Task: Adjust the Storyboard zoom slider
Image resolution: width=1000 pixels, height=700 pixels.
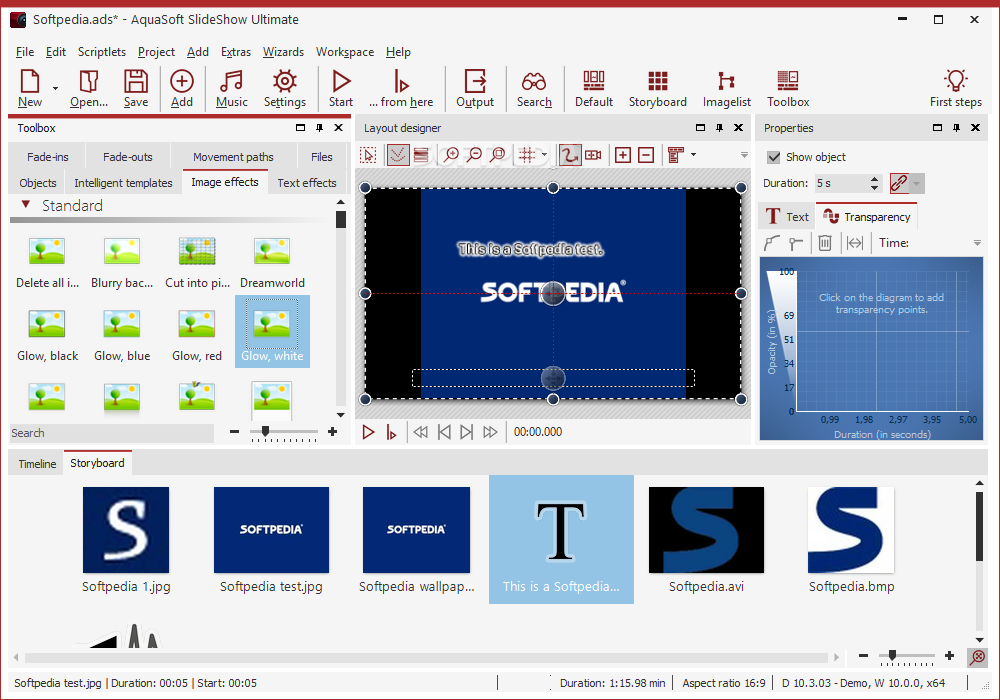Action: pyautogui.click(x=892, y=655)
